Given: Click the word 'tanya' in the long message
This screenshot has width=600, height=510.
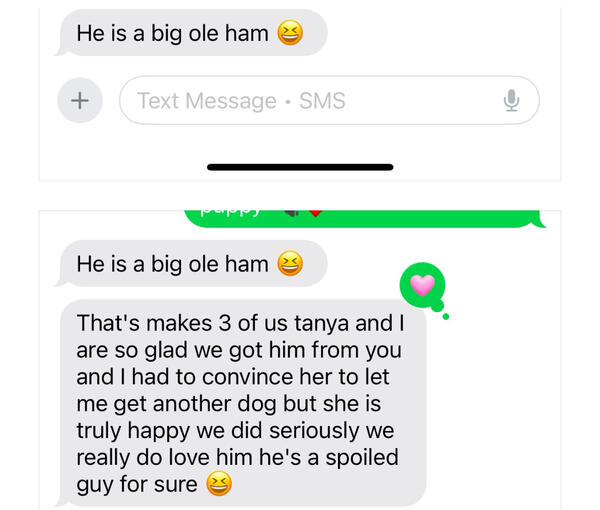Looking at the screenshot, I should 321,324.
